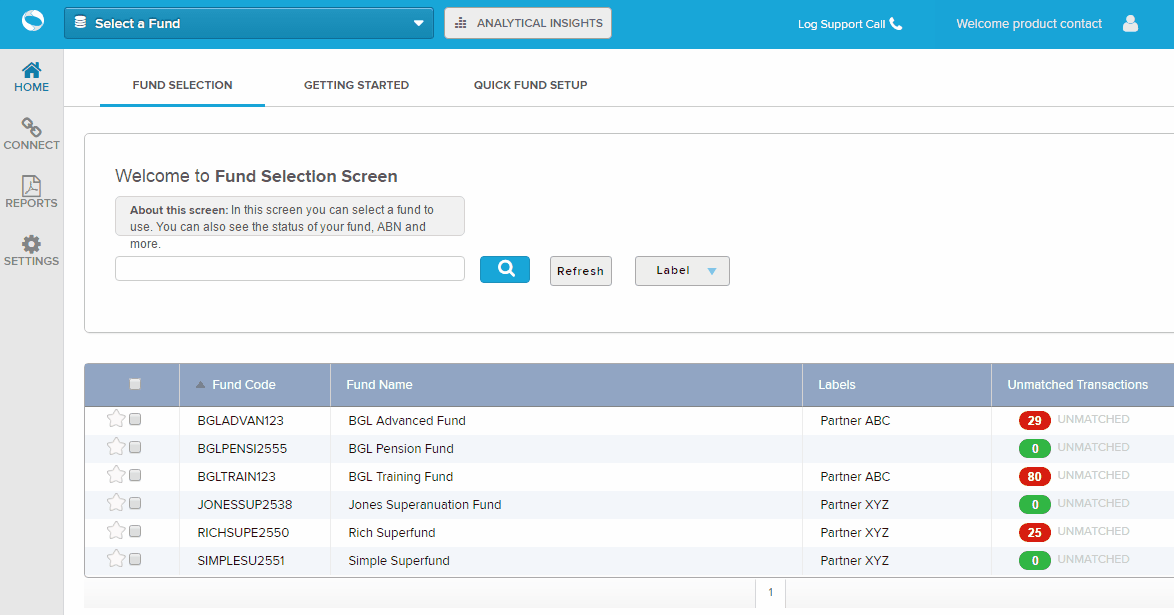Click the Home icon in sidebar
The width and height of the screenshot is (1174, 615).
[x=32, y=71]
